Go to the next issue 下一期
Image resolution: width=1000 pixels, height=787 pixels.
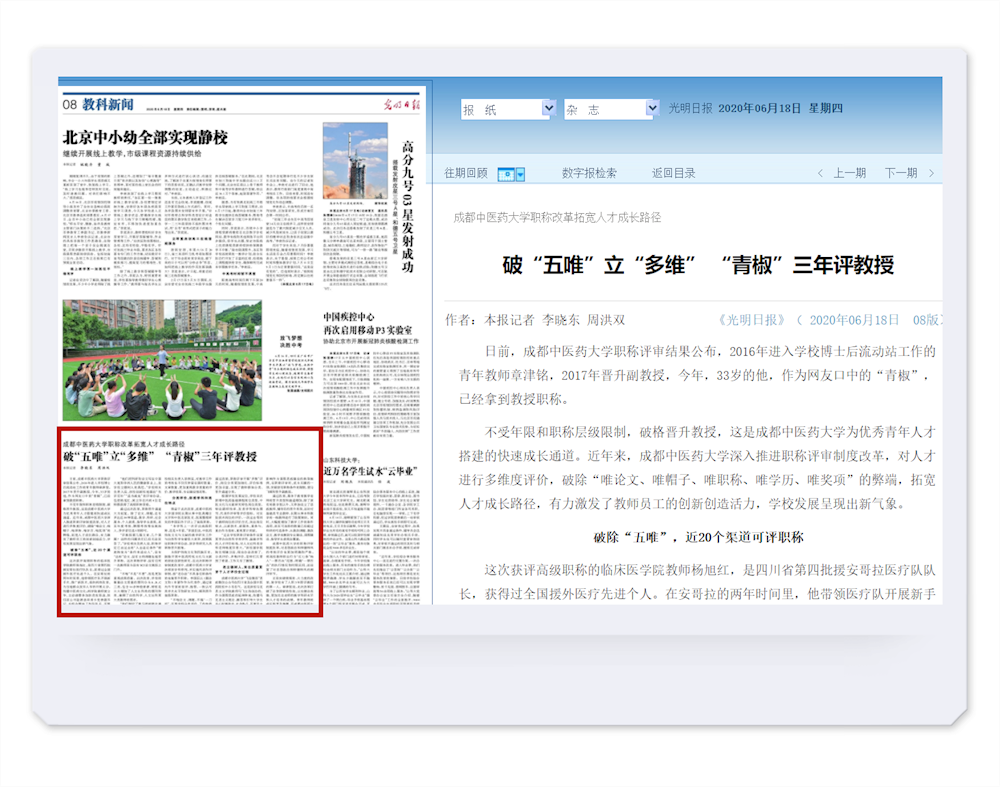(x=909, y=173)
